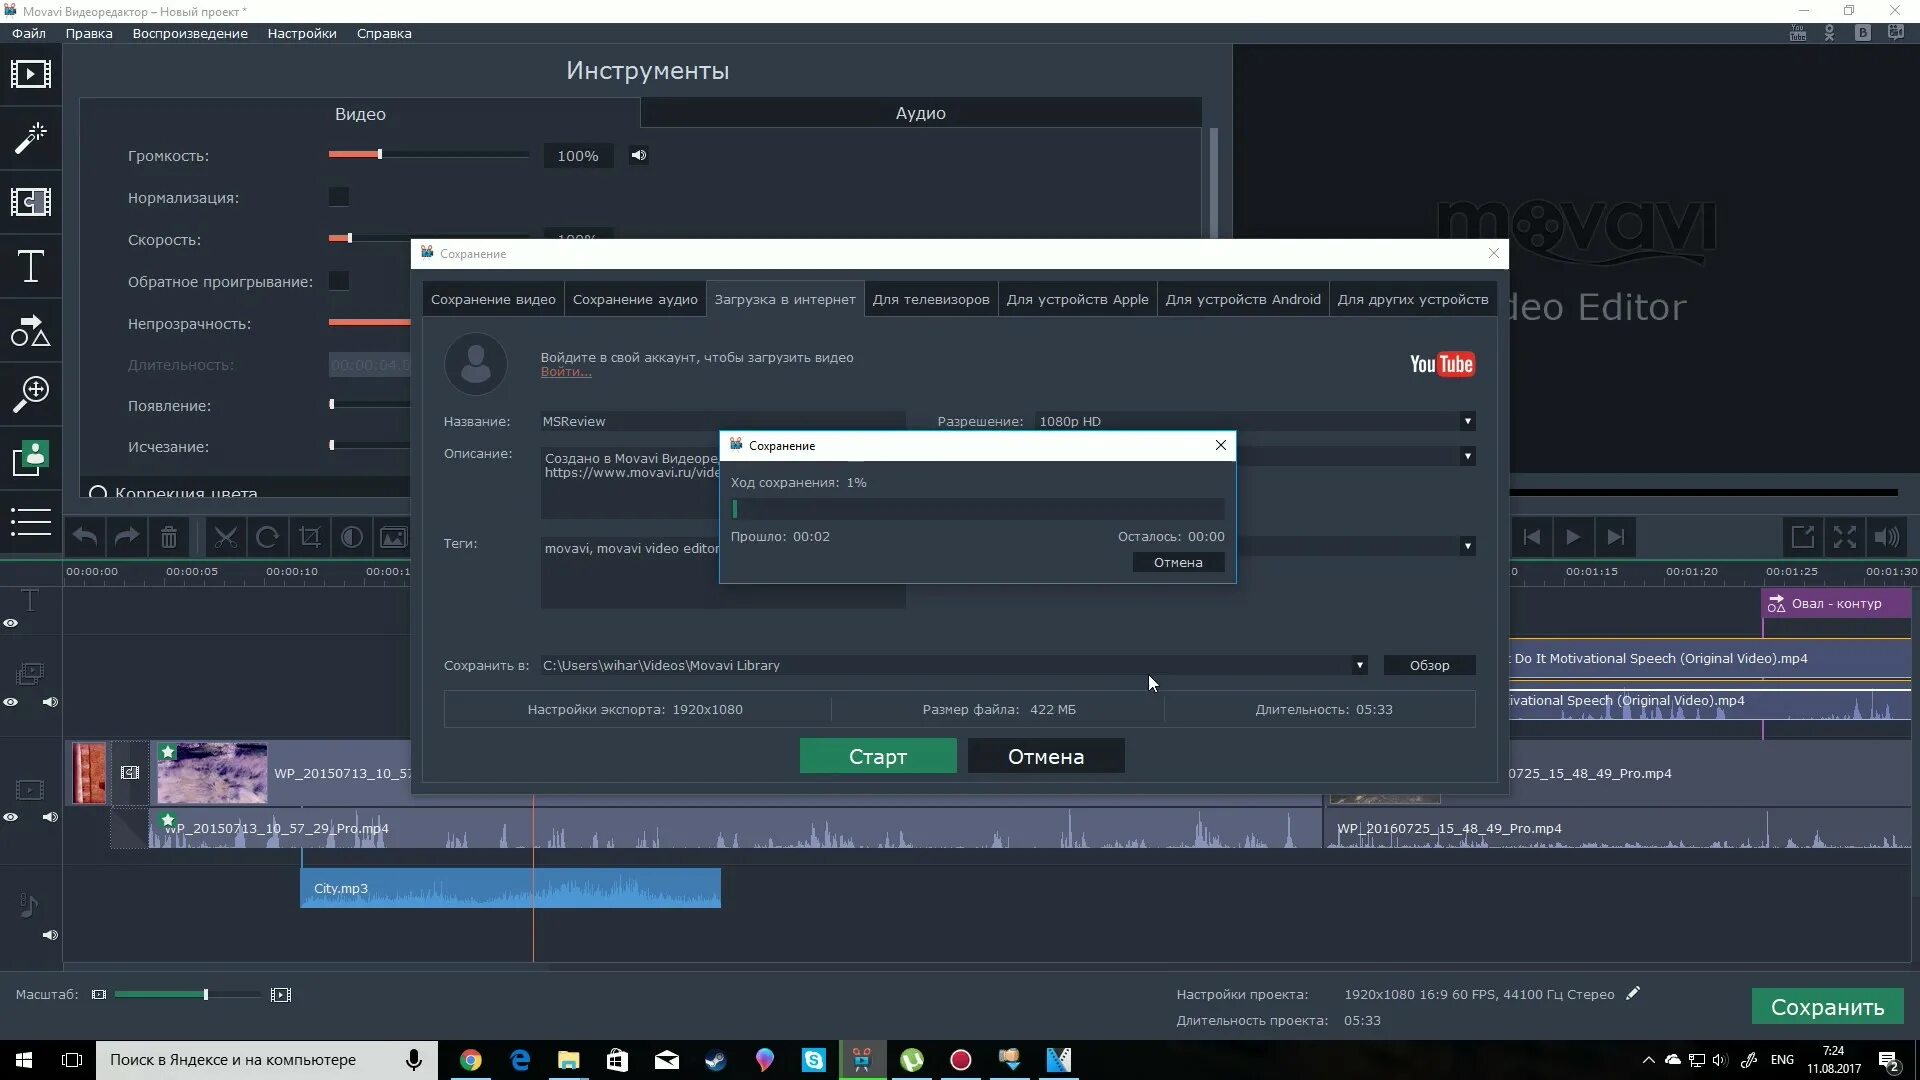This screenshot has width=1920, height=1080.
Task: Open the titles T panel
Action: 30,266
